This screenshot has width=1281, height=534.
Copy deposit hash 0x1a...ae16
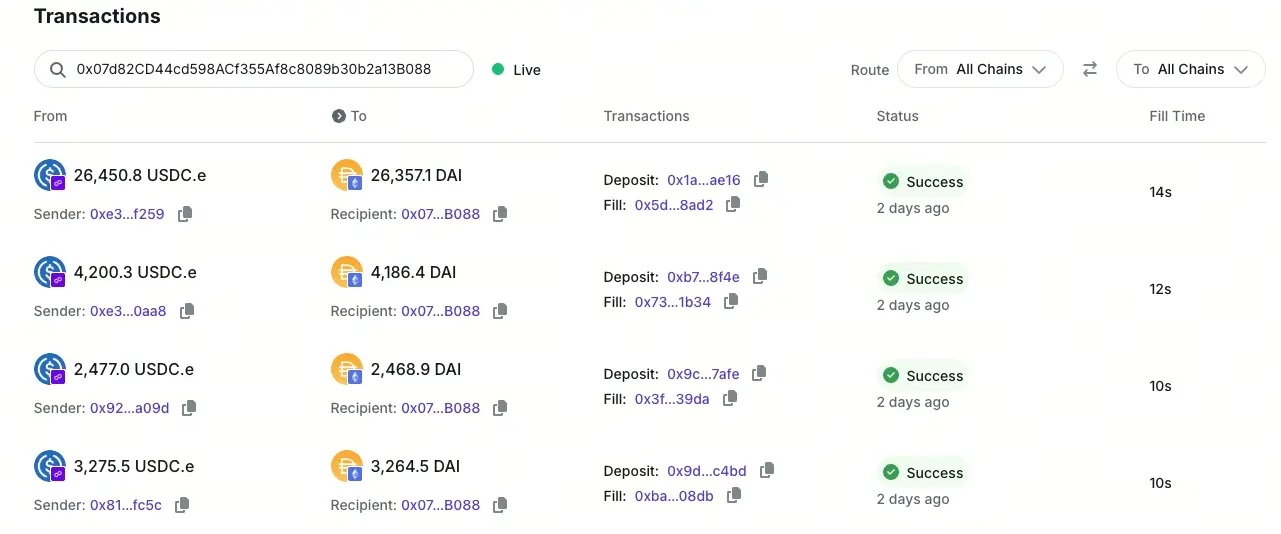pos(761,179)
